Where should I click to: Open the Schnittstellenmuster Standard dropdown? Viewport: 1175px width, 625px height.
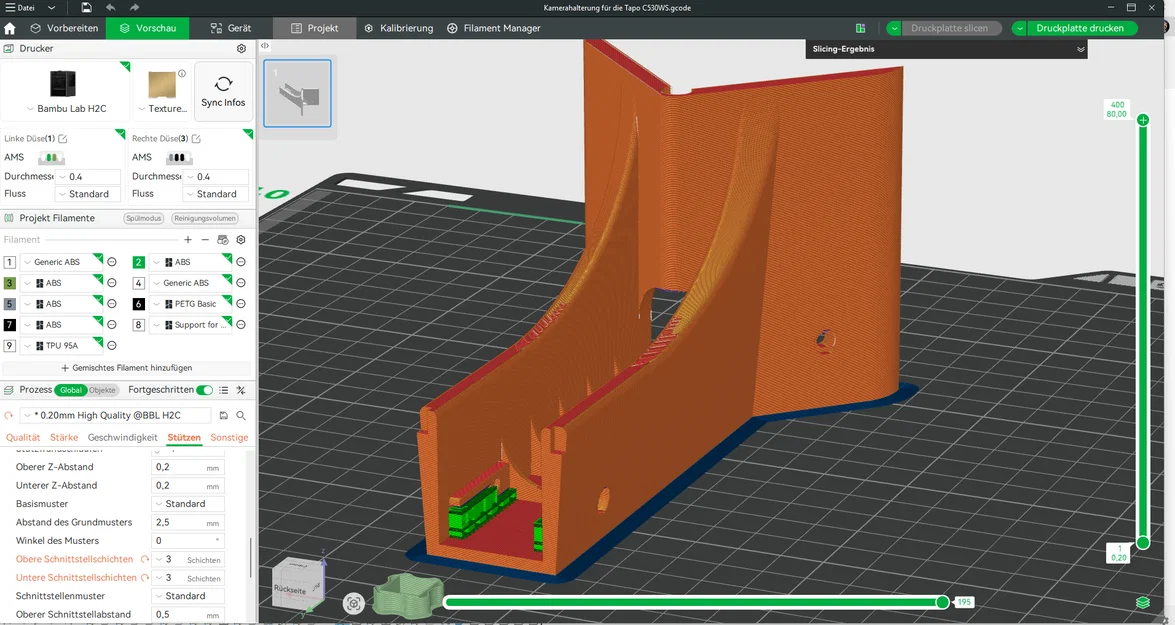click(187, 596)
